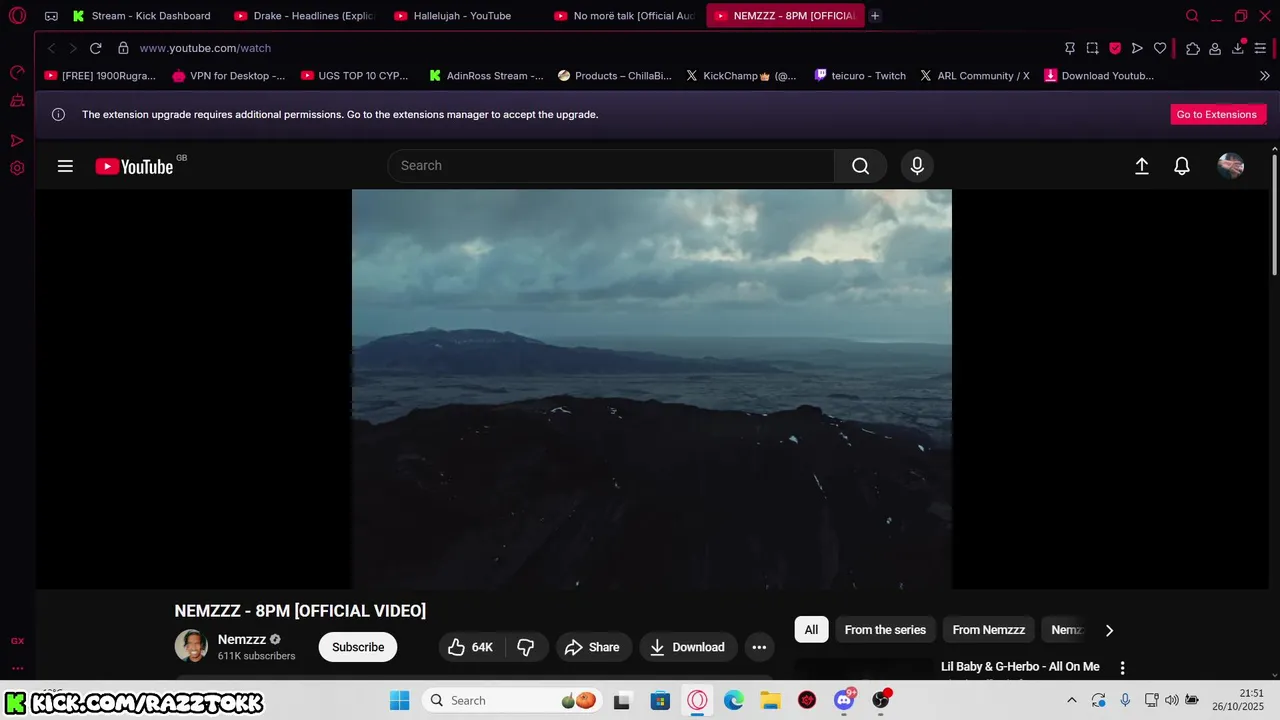Click the Go to Extensions button
Screen dimensions: 1280x720
tap(1217, 114)
